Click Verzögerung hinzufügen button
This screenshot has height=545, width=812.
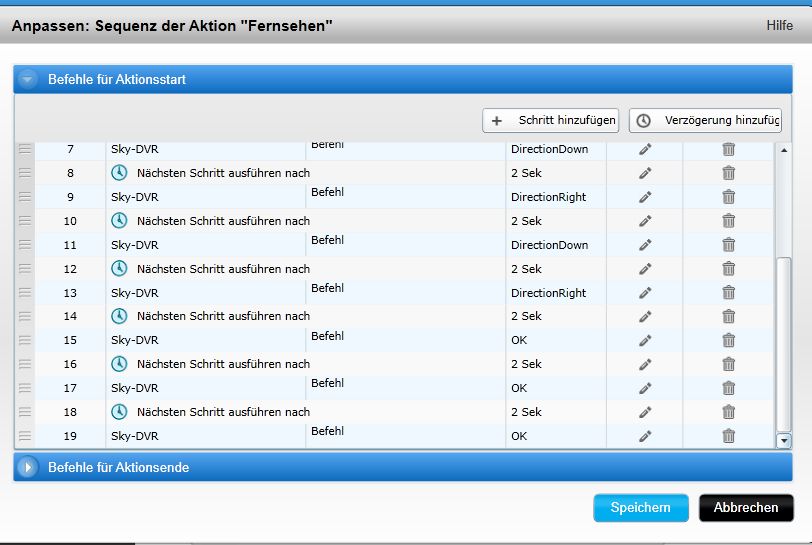(705, 120)
